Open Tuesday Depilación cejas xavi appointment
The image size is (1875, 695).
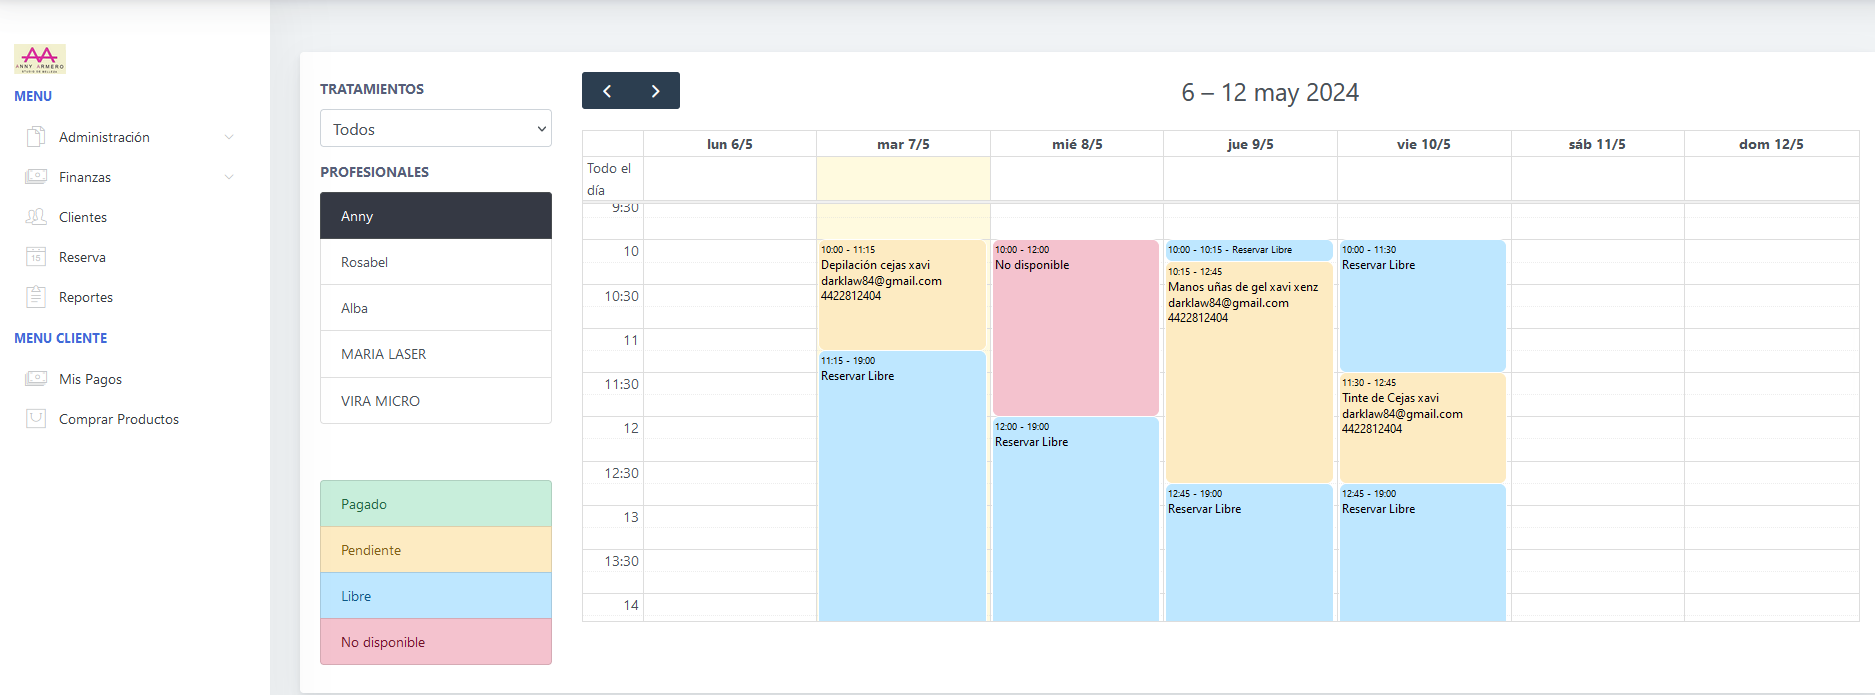pyautogui.click(x=902, y=295)
